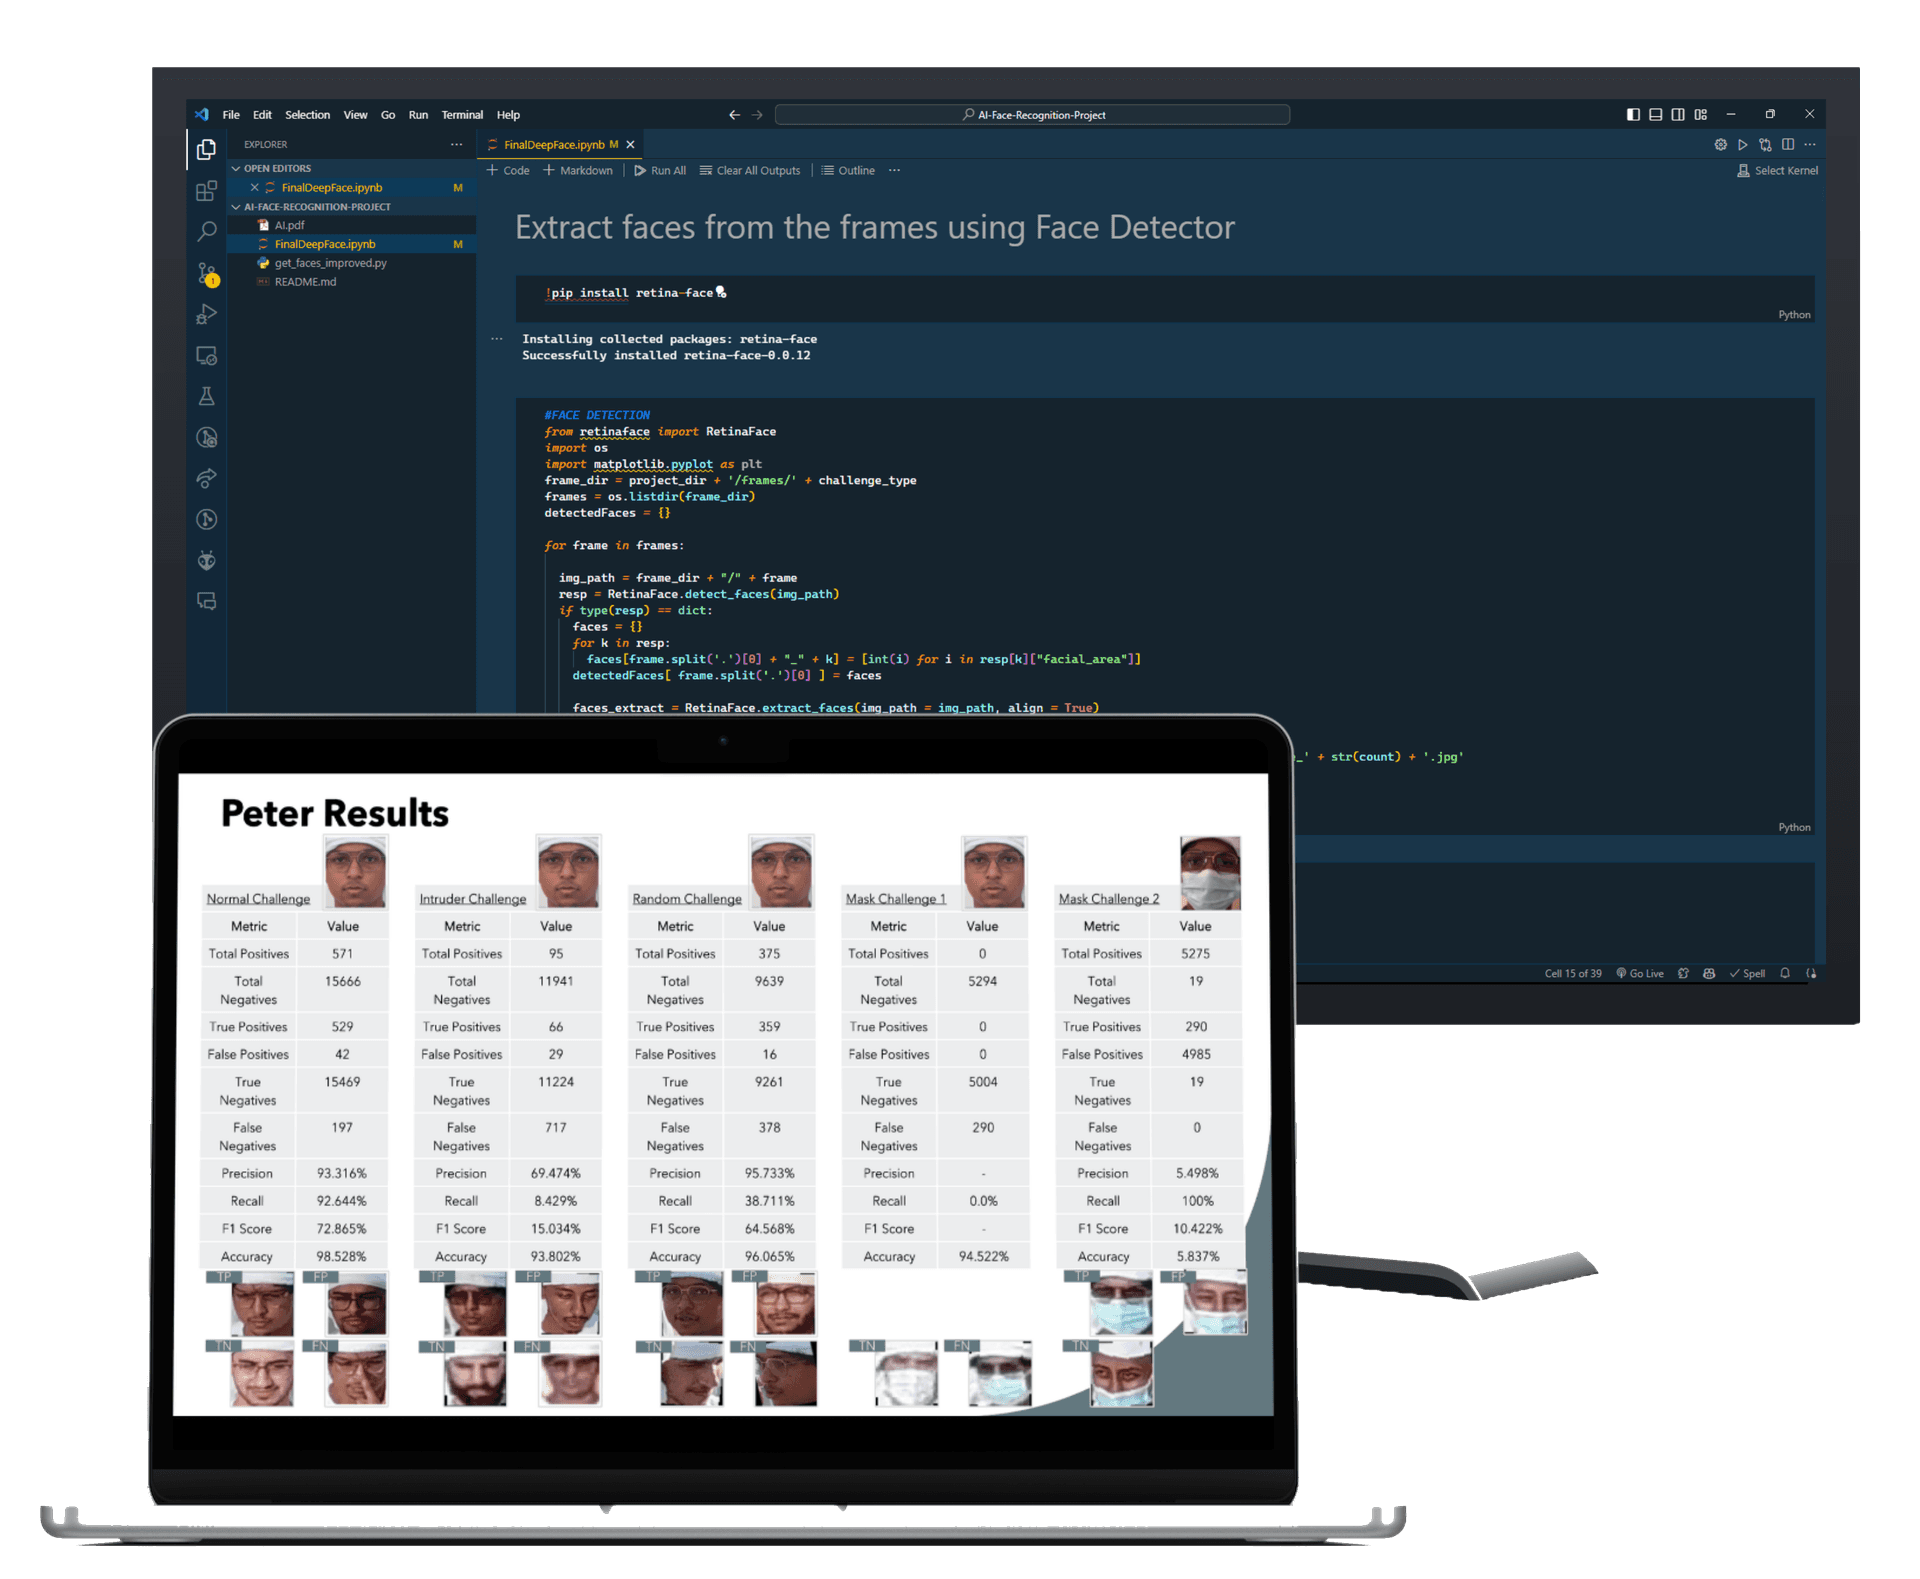The height and width of the screenshot is (1579, 1920).
Task: Open the editor title bar more actions ellipsis
Action: pos(1810,144)
